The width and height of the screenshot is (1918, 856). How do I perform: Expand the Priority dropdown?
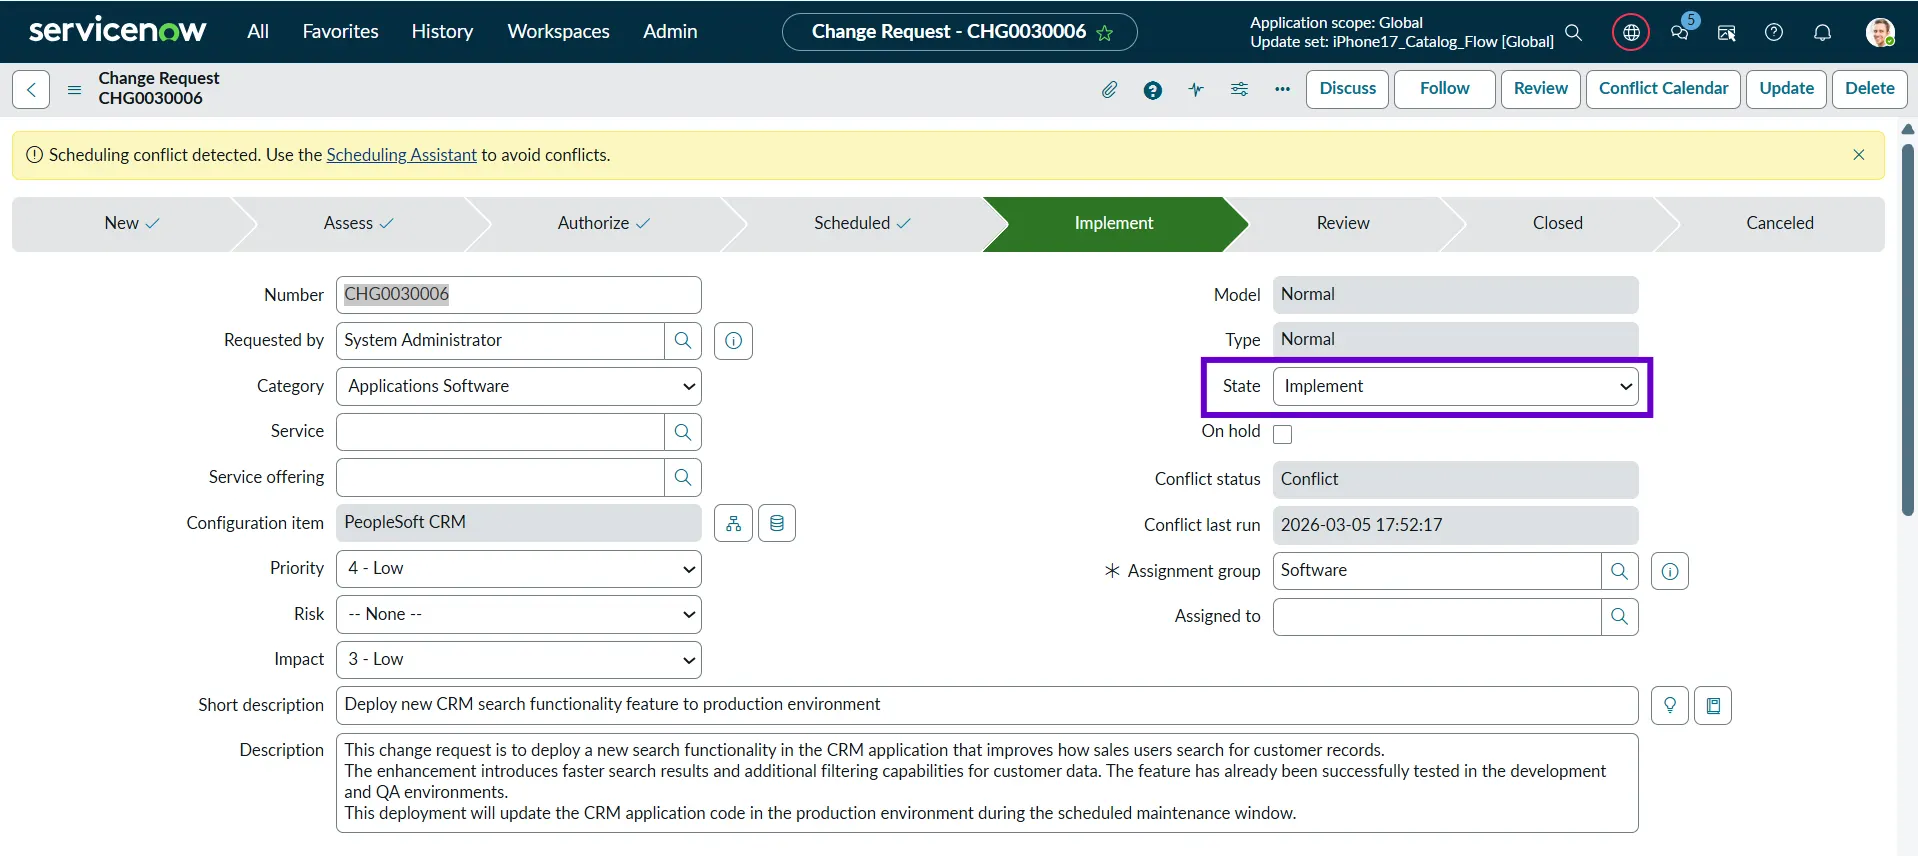coord(518,569)
